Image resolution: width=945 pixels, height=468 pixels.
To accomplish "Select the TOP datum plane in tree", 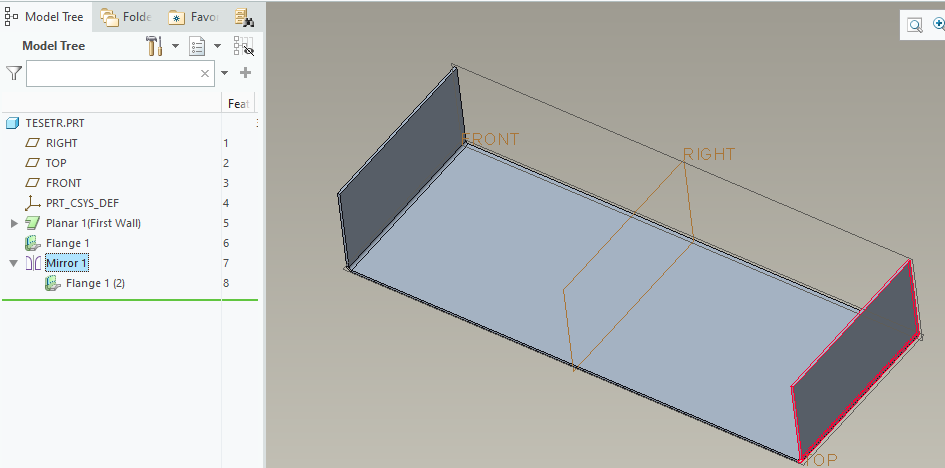I will (x=56, y=163).
